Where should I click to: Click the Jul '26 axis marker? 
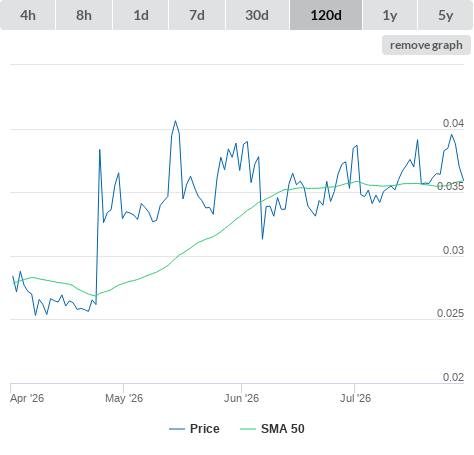click(x=355, y=398)
